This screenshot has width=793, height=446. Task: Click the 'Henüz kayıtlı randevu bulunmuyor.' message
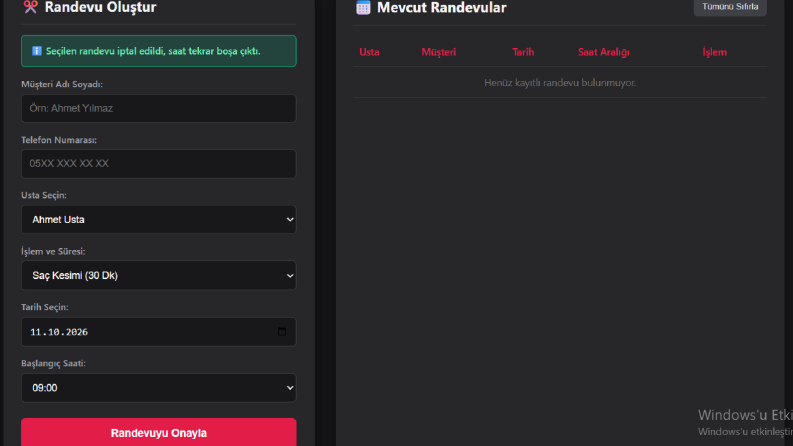point(560,82)
